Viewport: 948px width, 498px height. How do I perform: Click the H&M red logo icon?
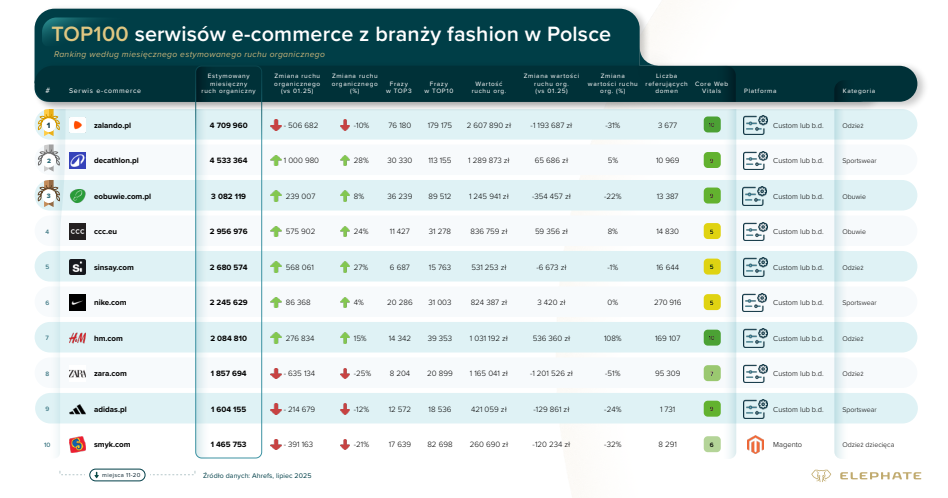coord(77,338)
